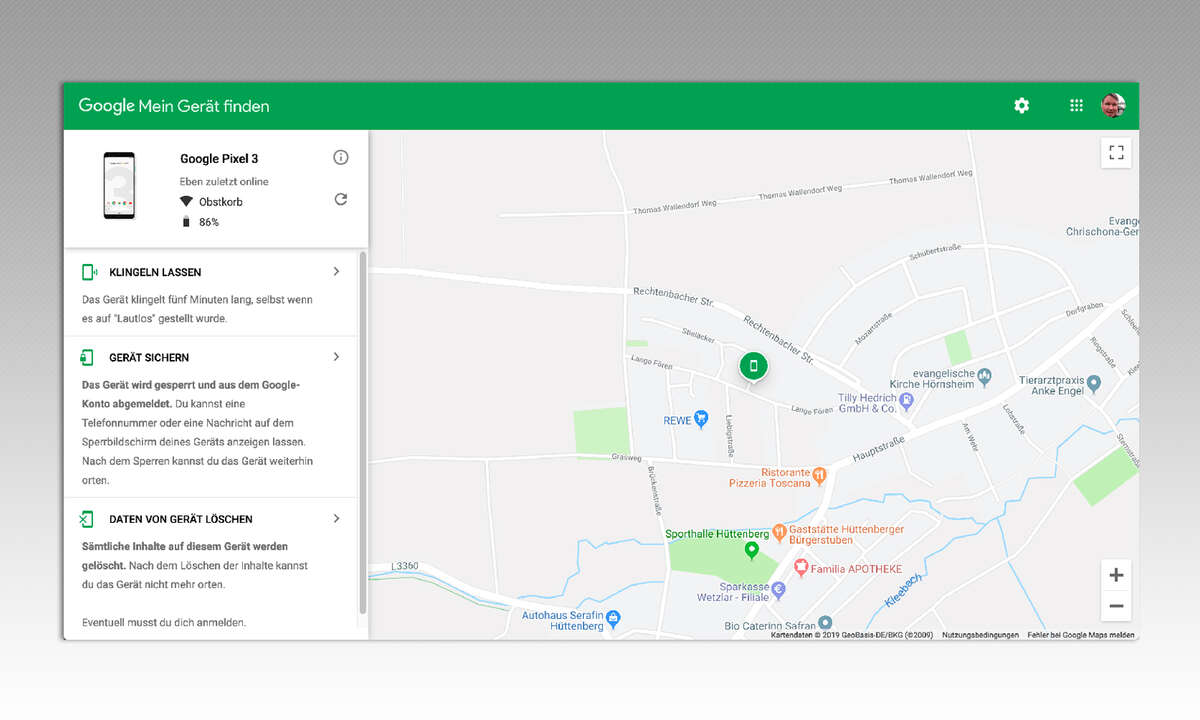Click the Google Mein Gerät finden logo
The height and width of the screenshot is (720, 1200).
pos(174,106)
